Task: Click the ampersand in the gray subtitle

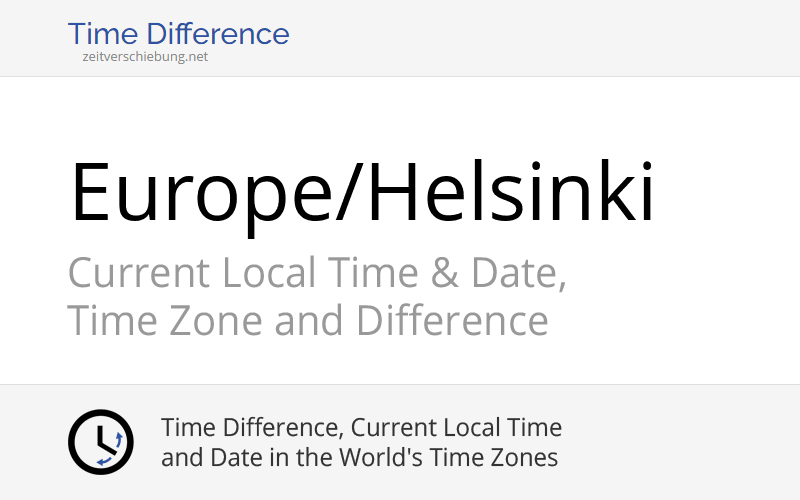Action: (444, 273)
